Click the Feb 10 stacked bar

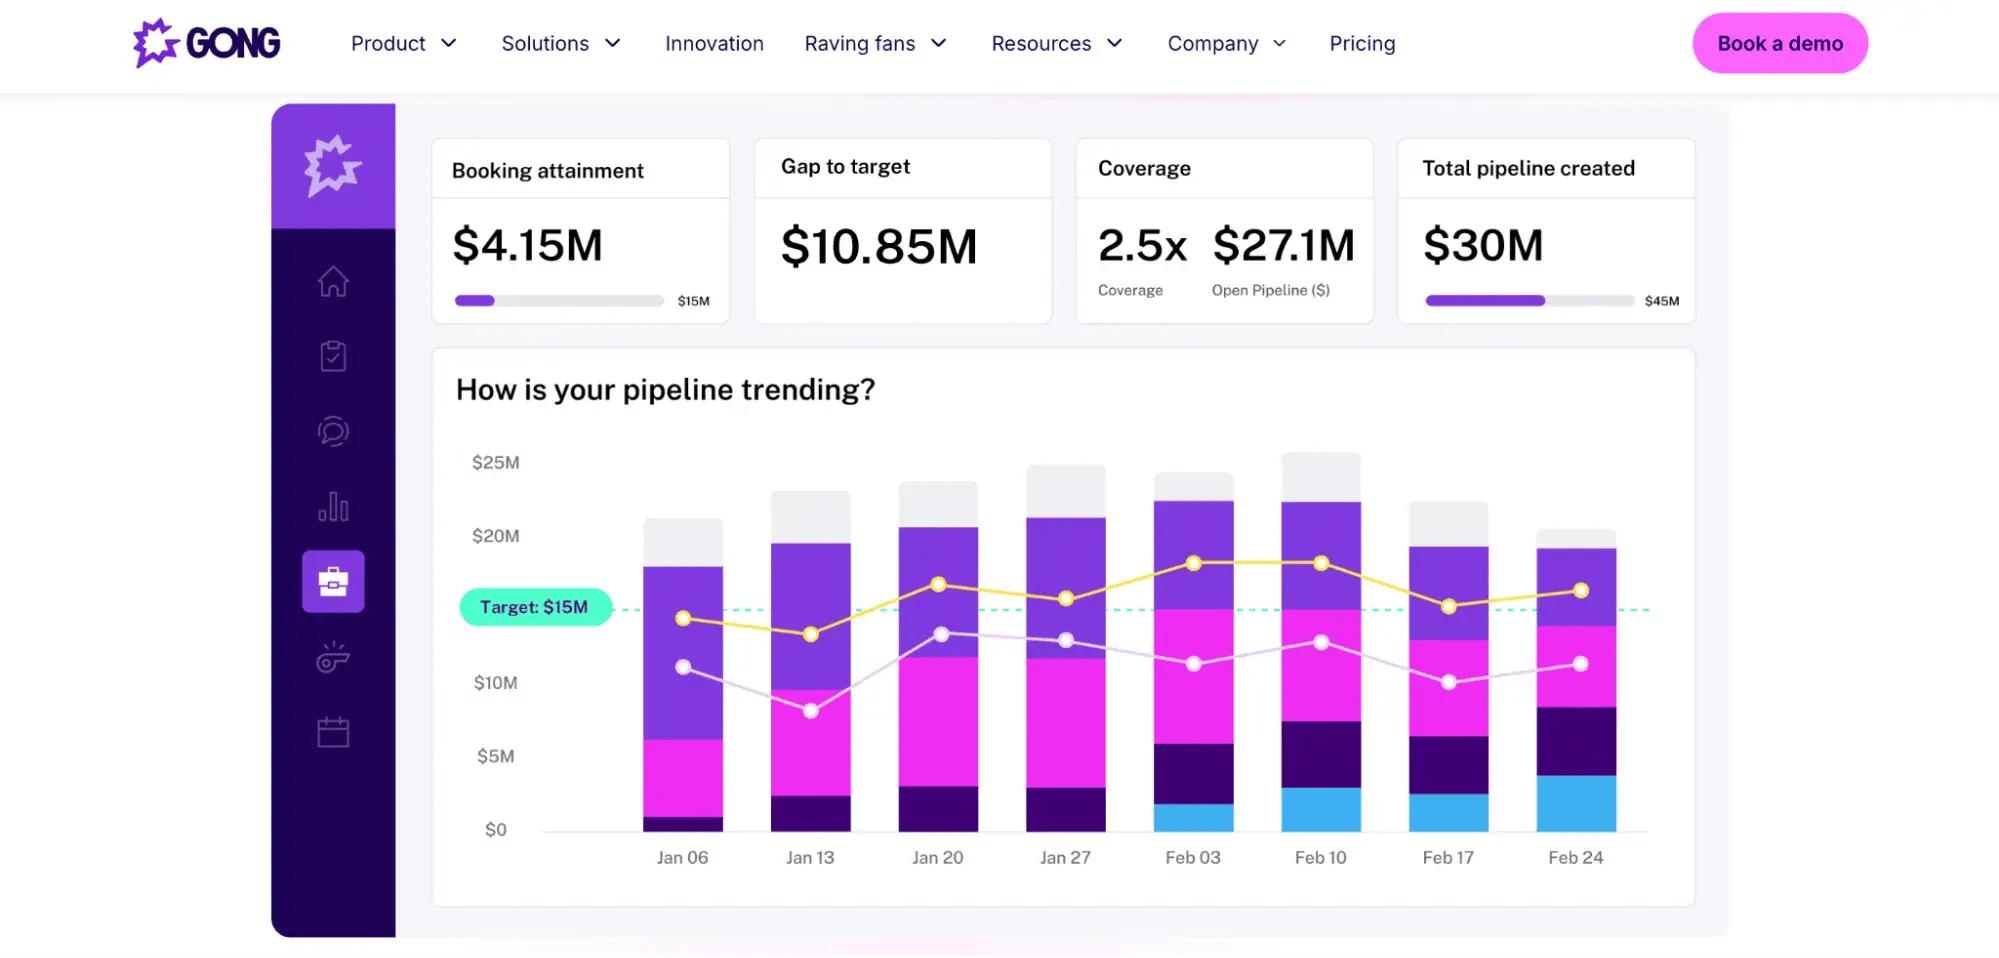[x=1321, y=642]
